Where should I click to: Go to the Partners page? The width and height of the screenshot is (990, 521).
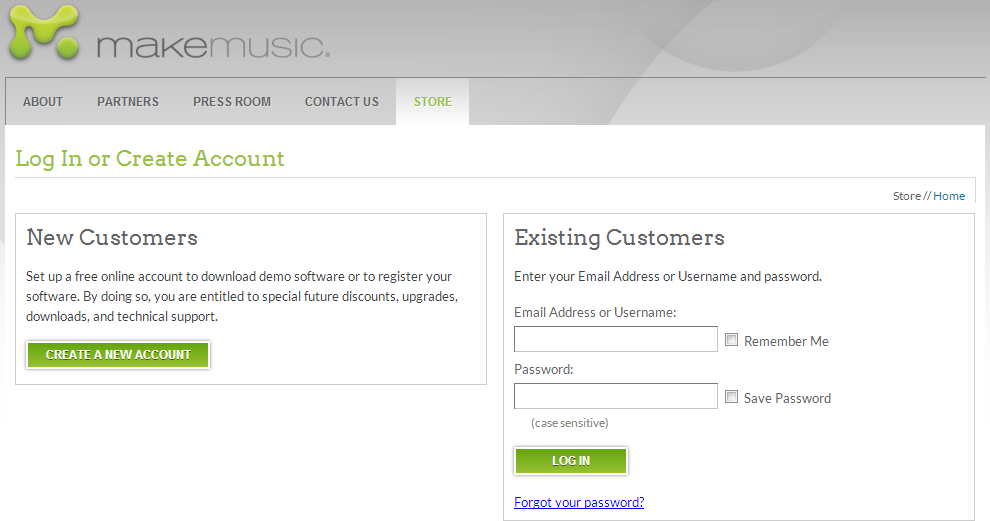(128, 102)
